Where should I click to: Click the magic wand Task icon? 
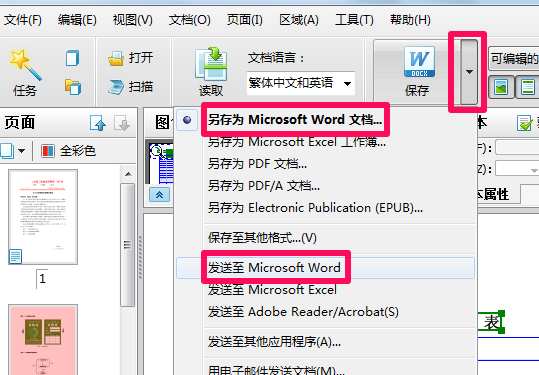[25, 65]
